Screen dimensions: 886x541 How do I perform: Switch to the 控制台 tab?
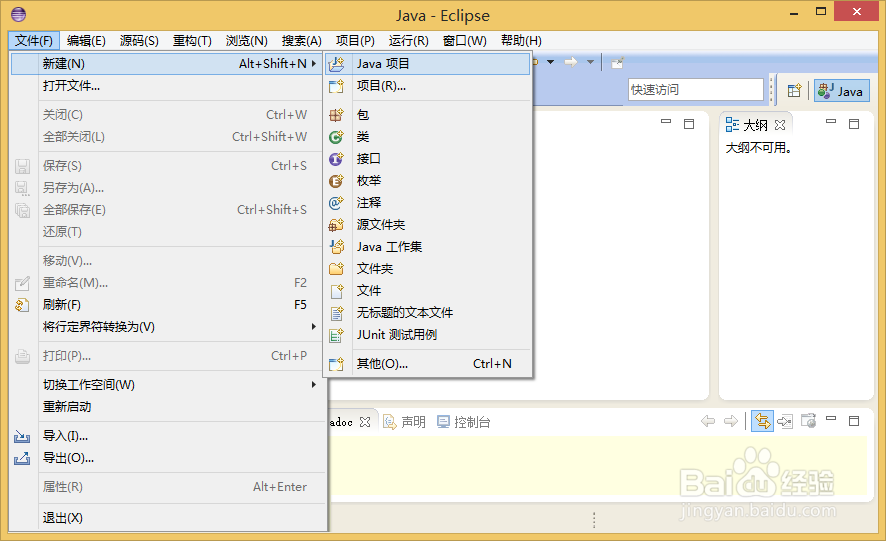click(x=464, y=422)
